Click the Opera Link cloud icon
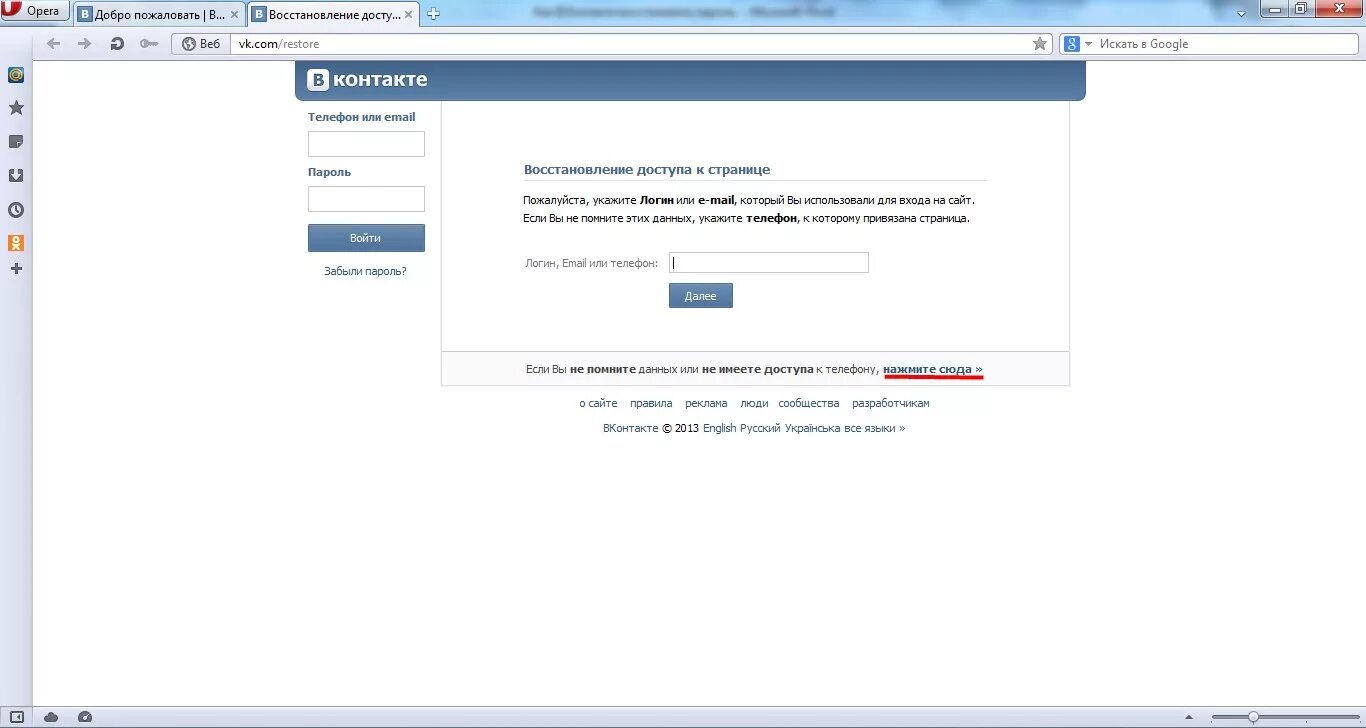Viewport: 1366px width, 728px height. [x=51, y=717]
